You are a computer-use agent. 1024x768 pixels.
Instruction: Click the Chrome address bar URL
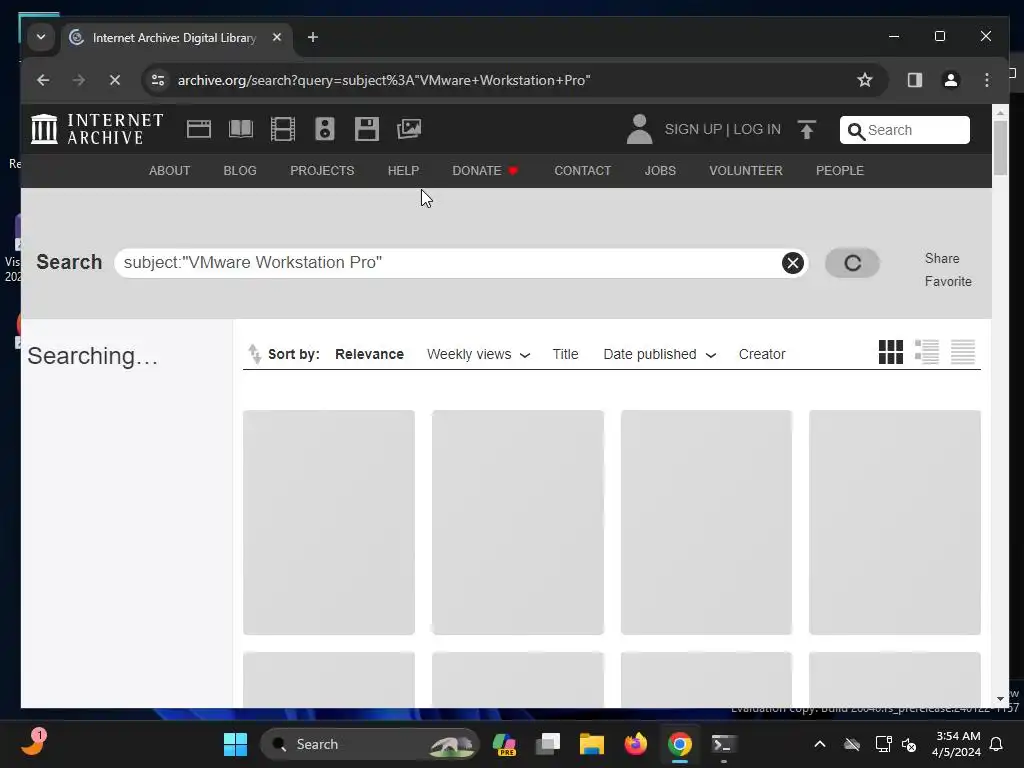click(384, 80)
